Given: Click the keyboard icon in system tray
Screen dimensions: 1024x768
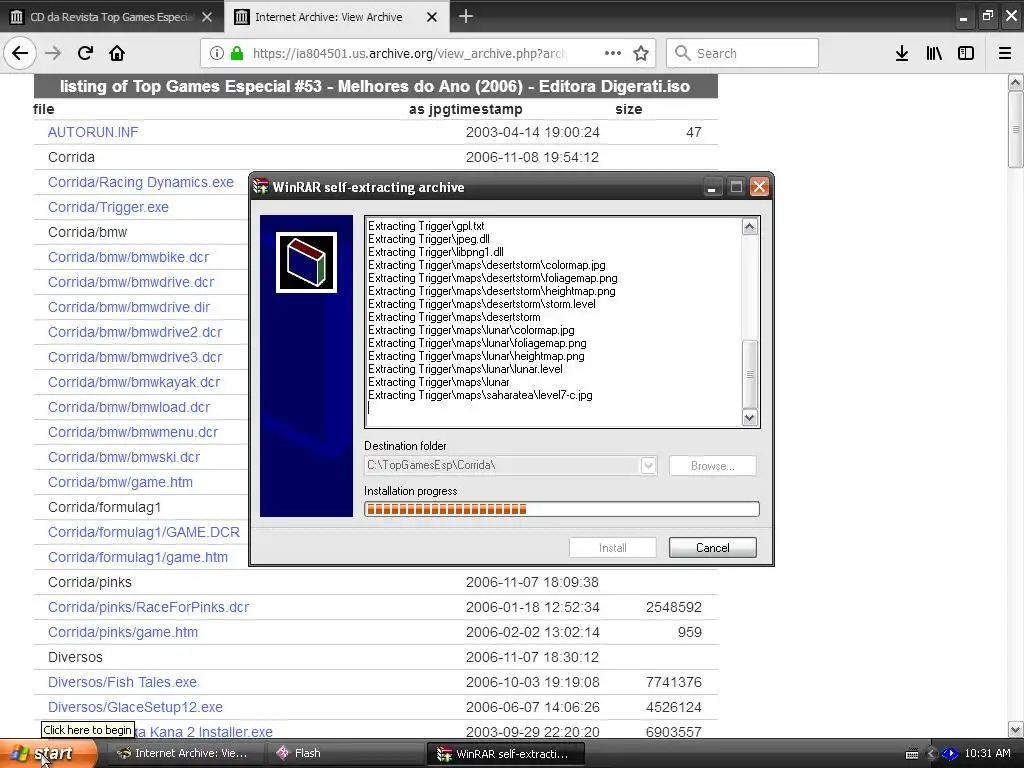Looking at the screenshot, I should coord(912,754).
